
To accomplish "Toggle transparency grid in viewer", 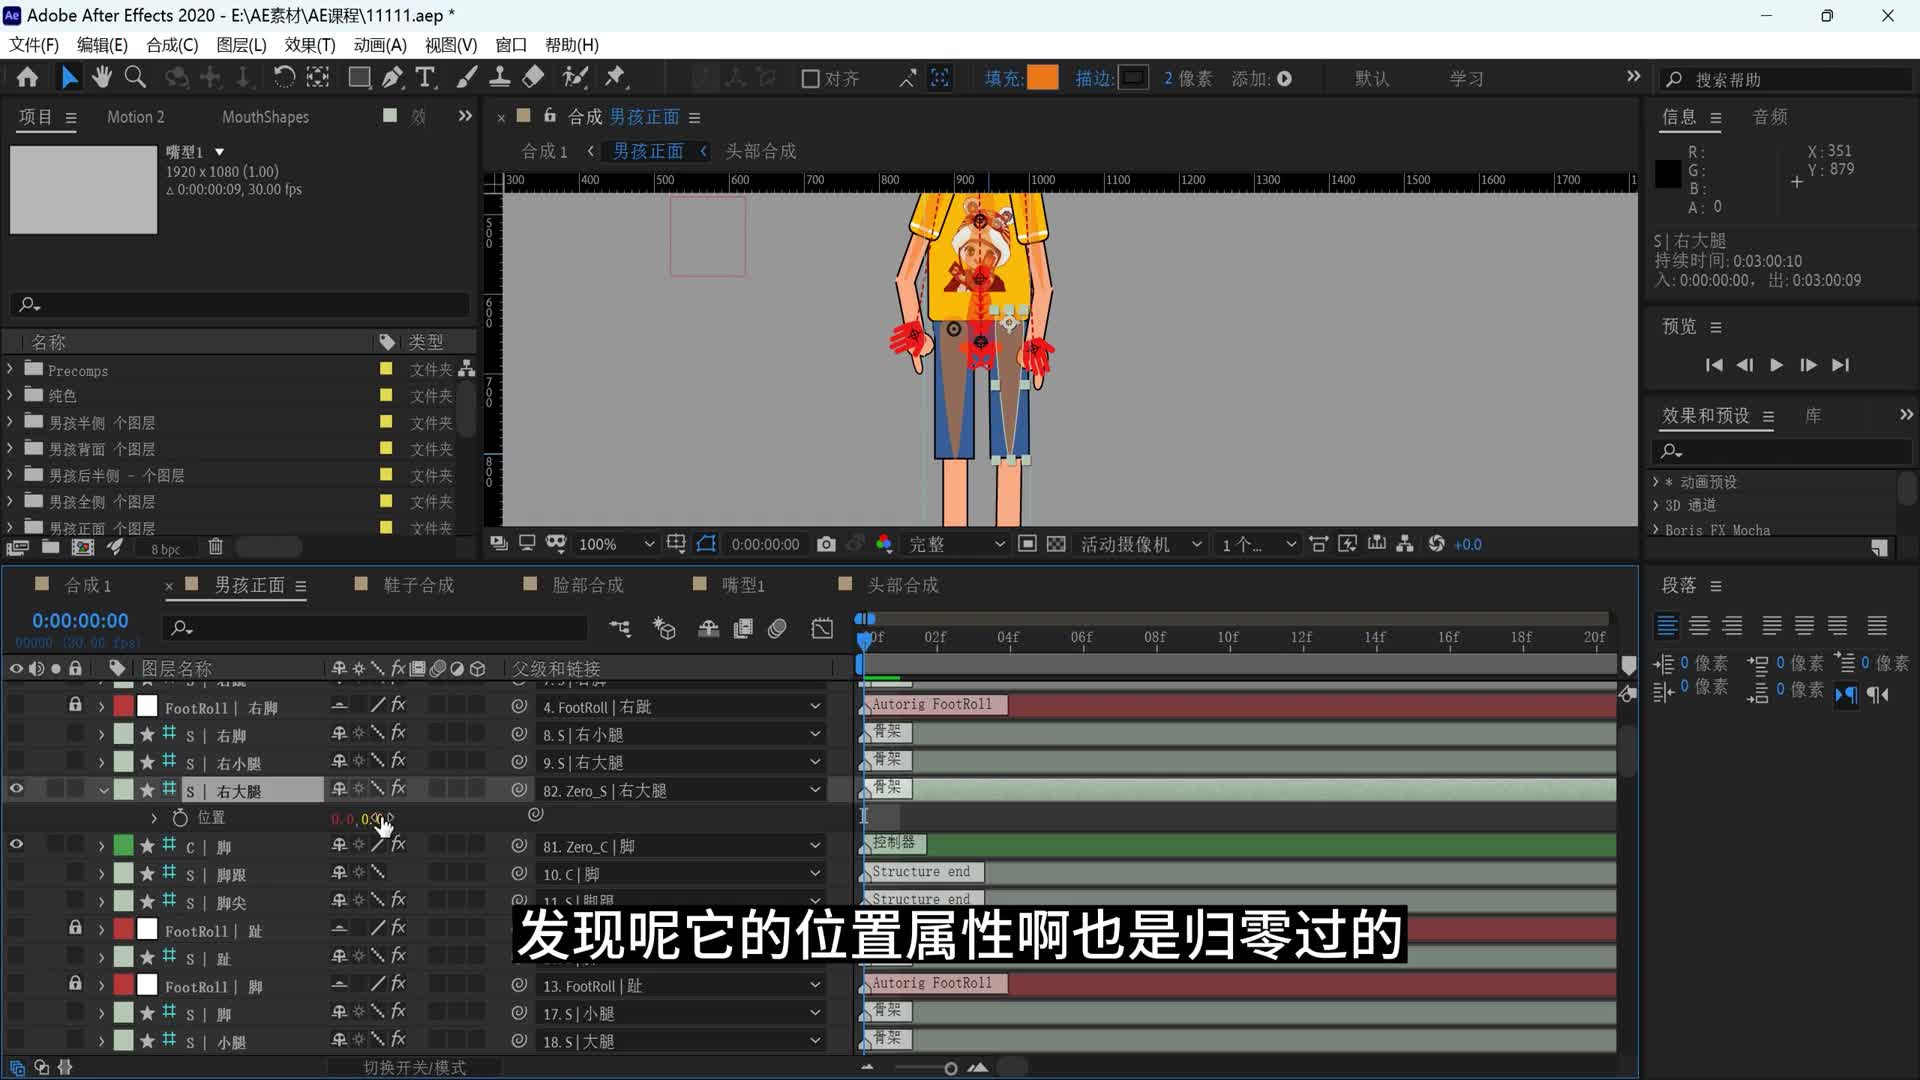I will (1056, 544).
